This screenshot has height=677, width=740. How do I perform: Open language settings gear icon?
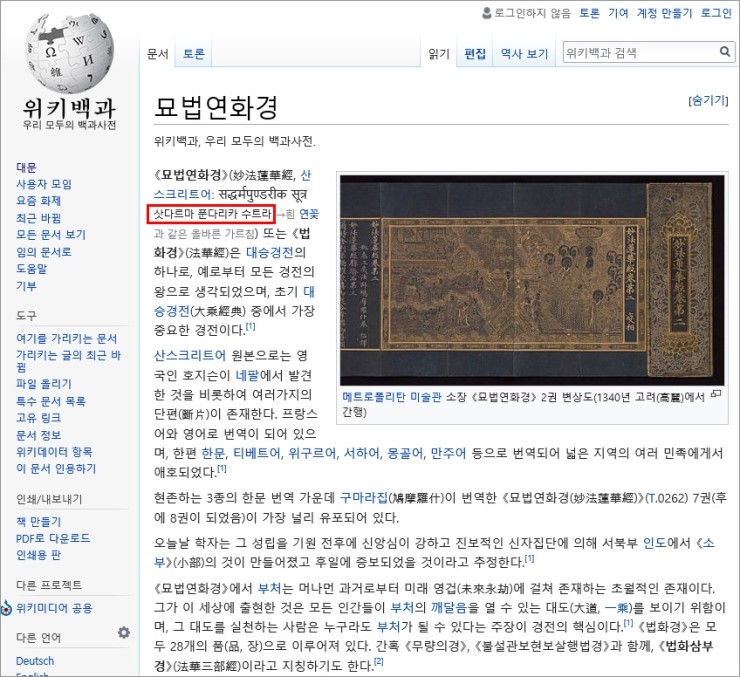pos(124,632)
